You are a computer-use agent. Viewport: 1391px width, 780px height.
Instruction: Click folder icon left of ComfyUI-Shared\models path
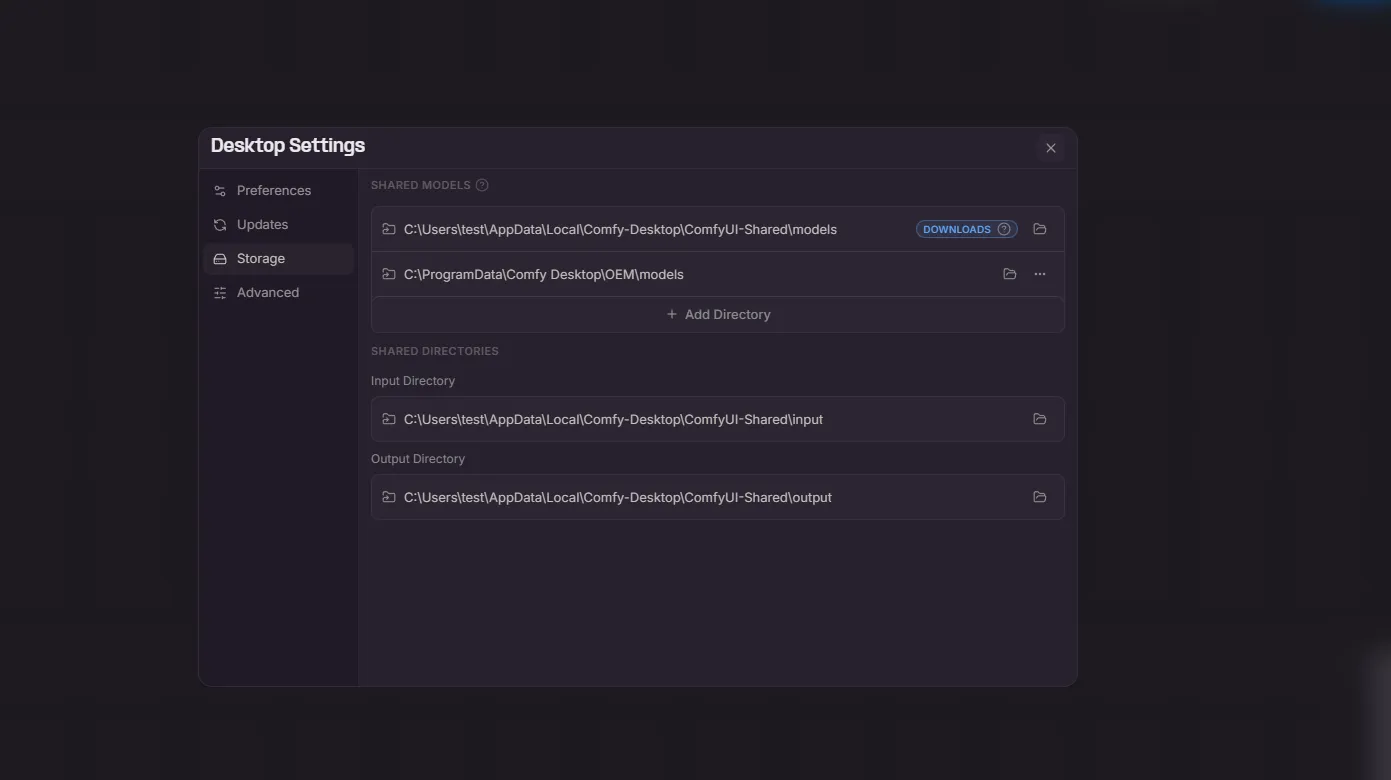pyautogui.click(x=389, y=229)
